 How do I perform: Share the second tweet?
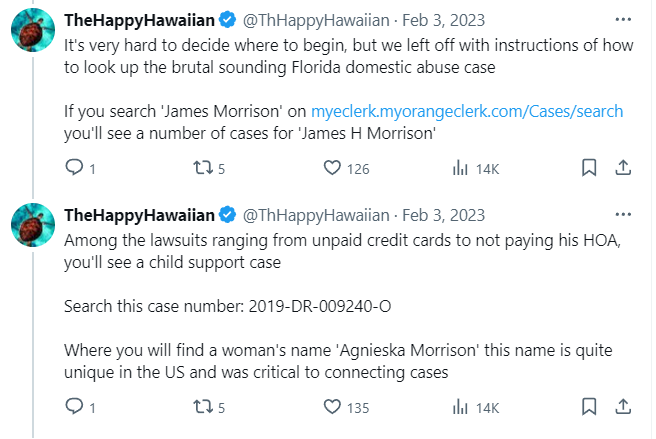(x=621, y=406)
